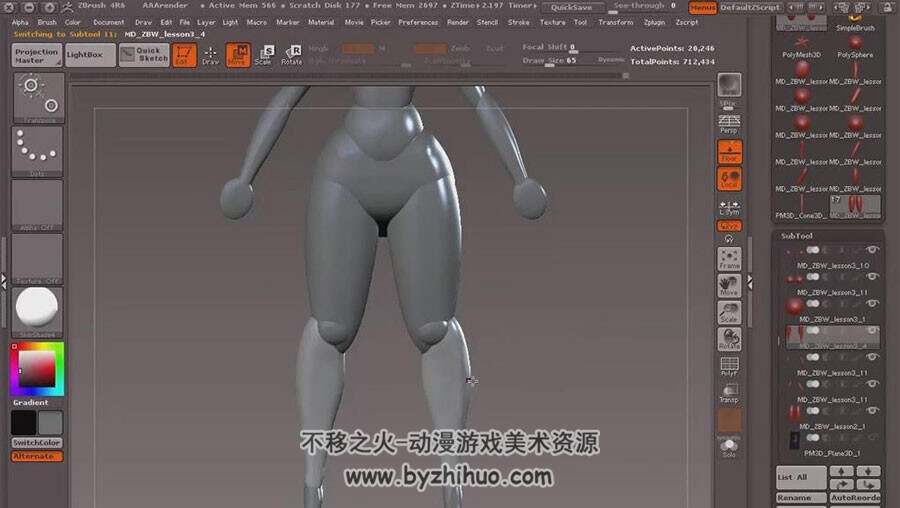
Task: Move subtool up with curved arrow
Action: 841,486
